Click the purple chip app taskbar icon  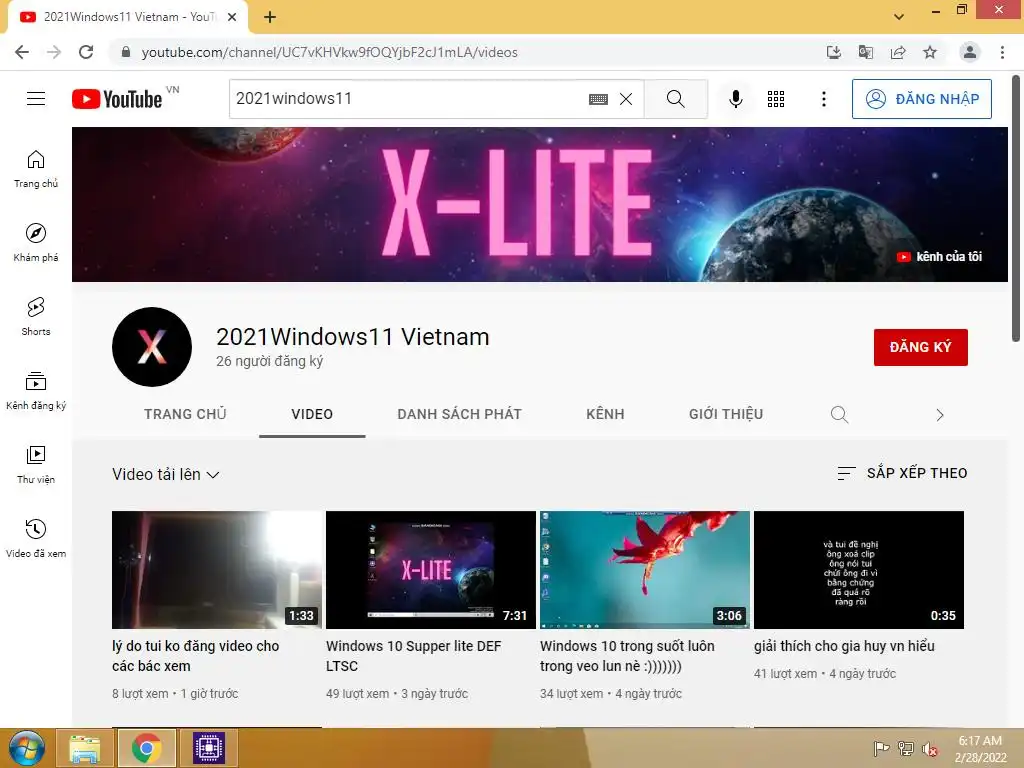pyautogui.click(x=209, y=748)
